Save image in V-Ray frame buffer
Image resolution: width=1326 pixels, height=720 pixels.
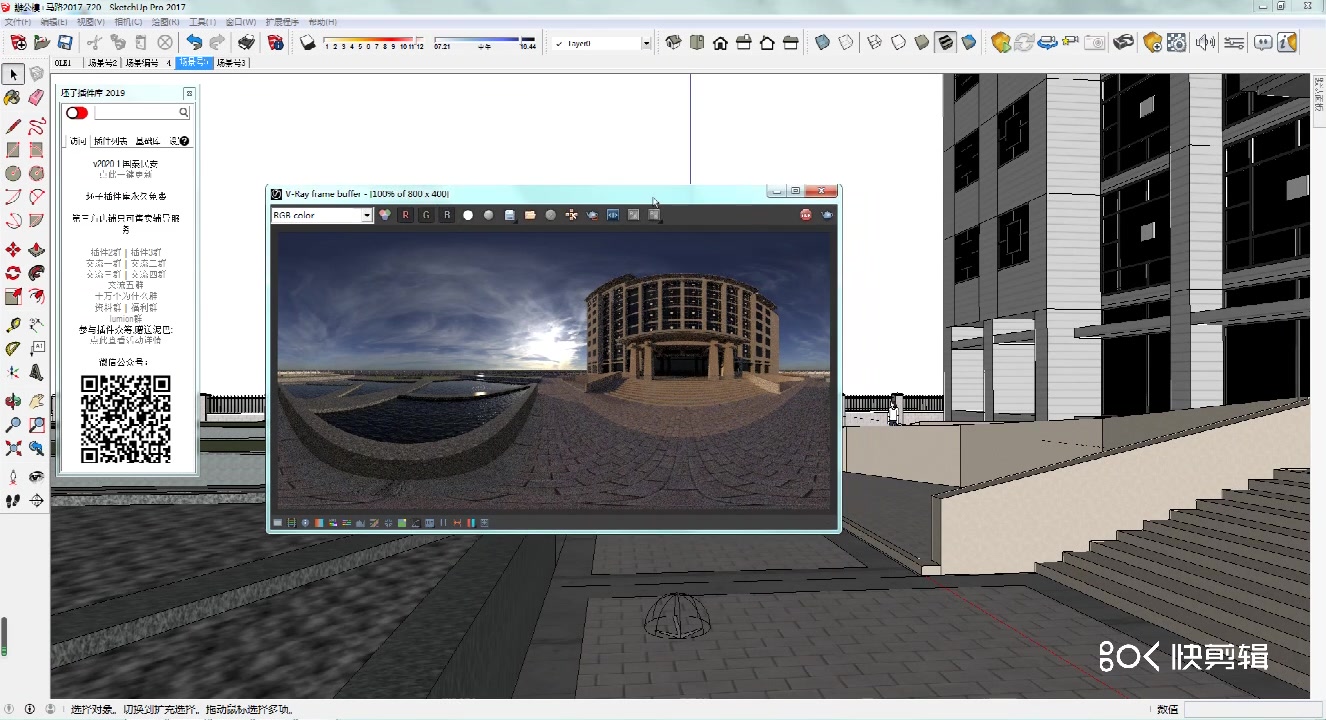click(x=510, y=215)
